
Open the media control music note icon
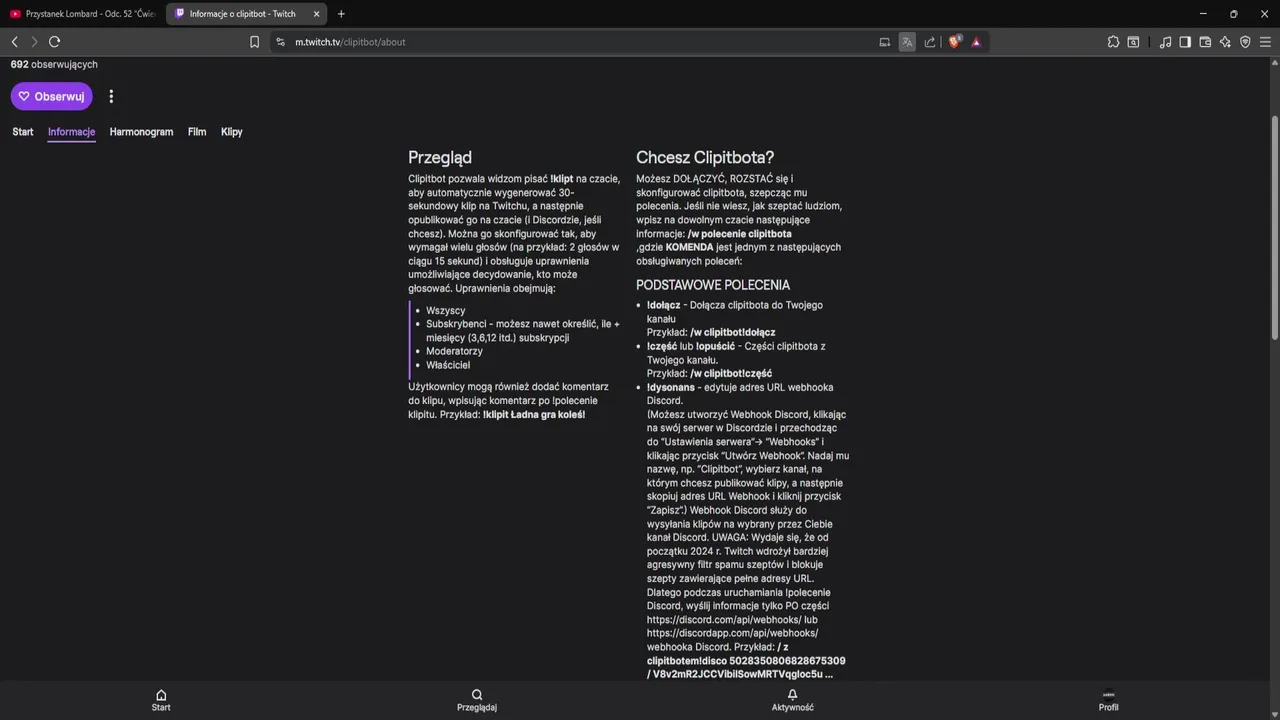[x=1165, y=42]
